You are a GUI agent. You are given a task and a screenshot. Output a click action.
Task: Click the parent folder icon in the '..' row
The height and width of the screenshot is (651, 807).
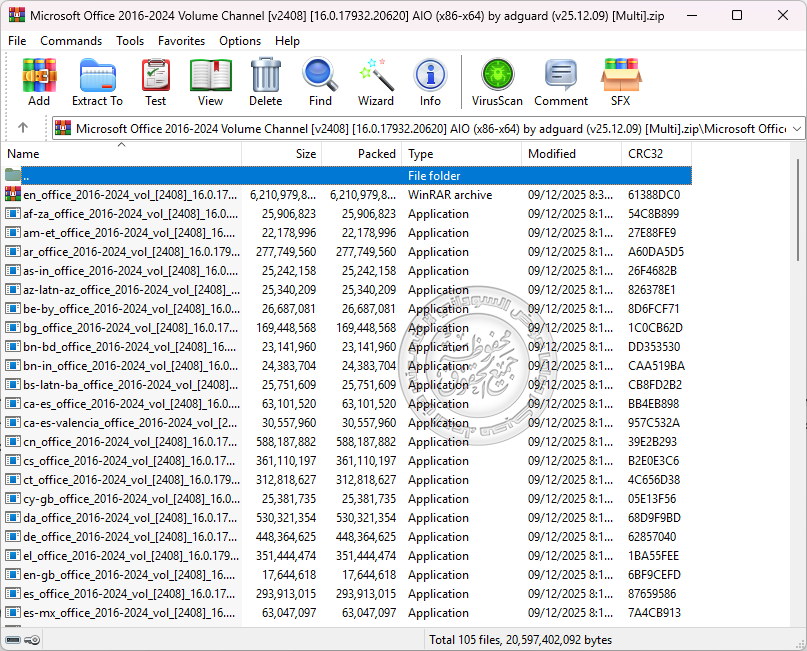13,175
